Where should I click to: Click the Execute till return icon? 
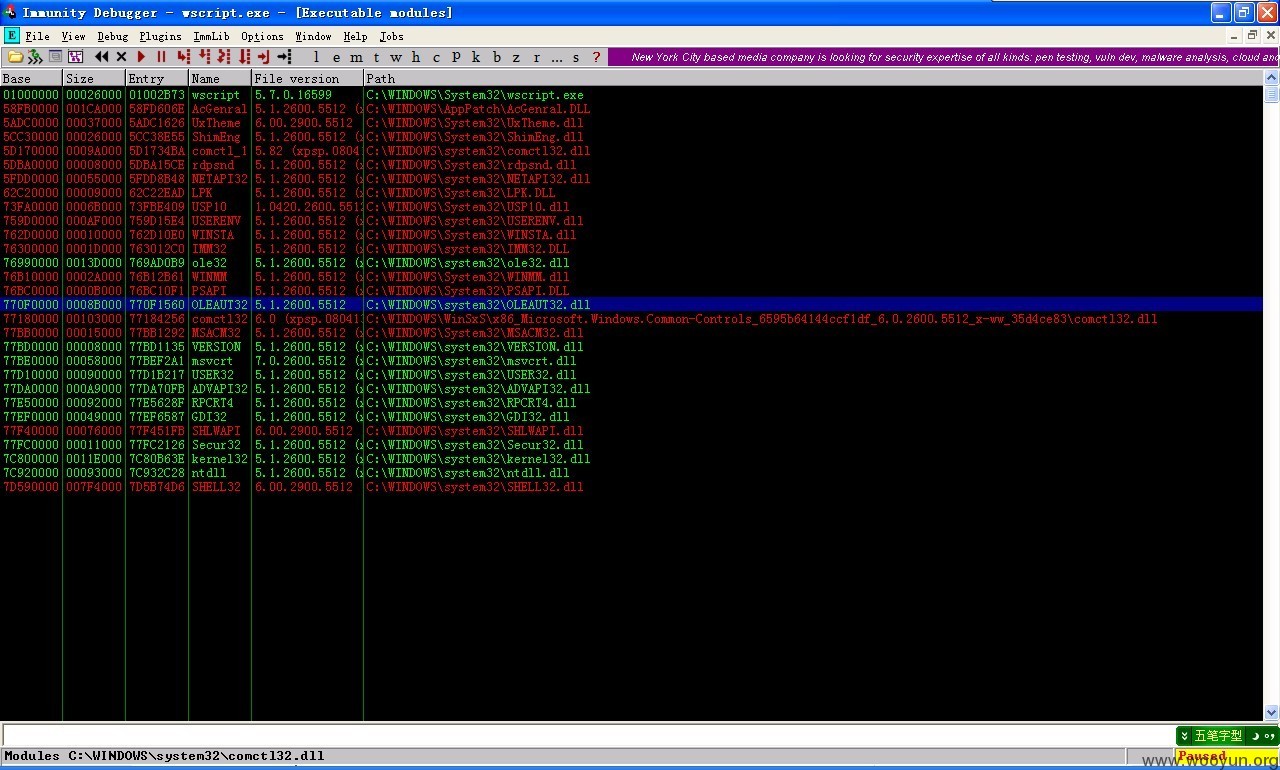(x=264, y=57)
